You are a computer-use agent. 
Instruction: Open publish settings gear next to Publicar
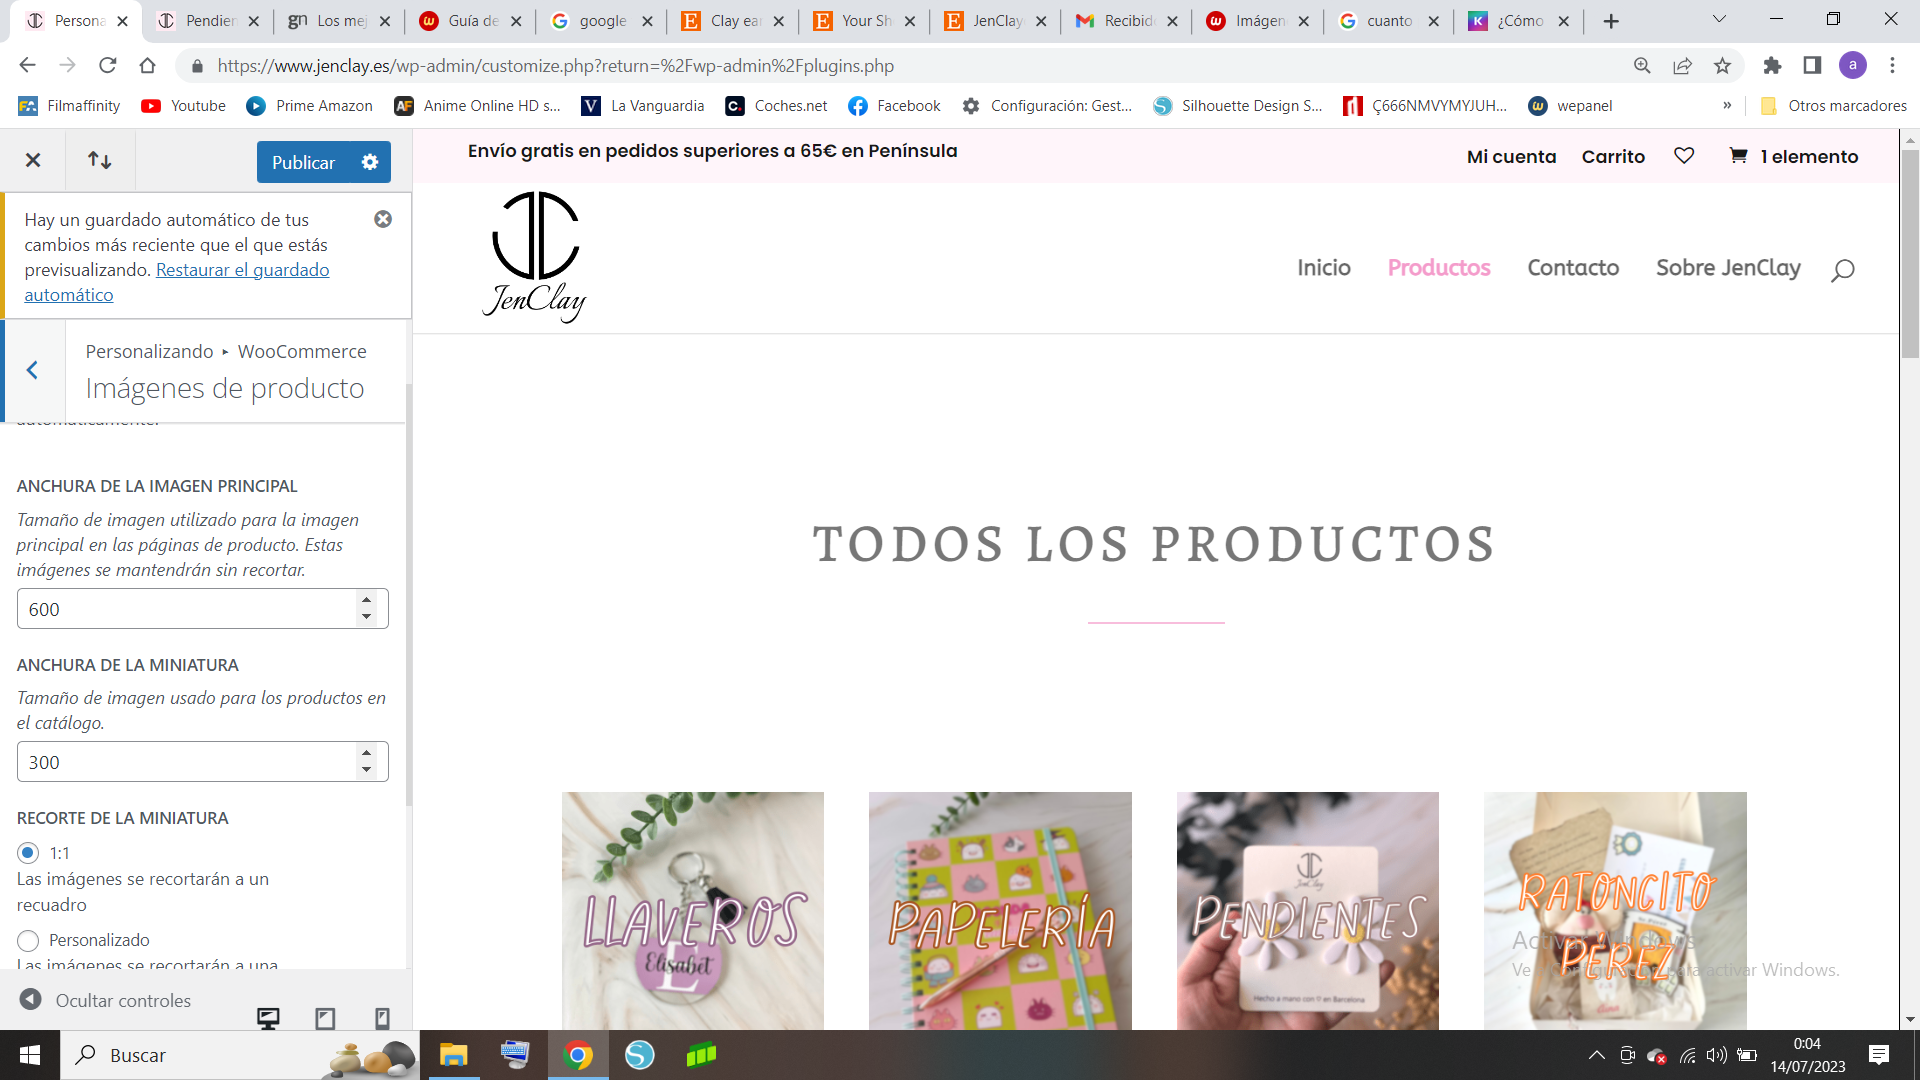point(370,162)
